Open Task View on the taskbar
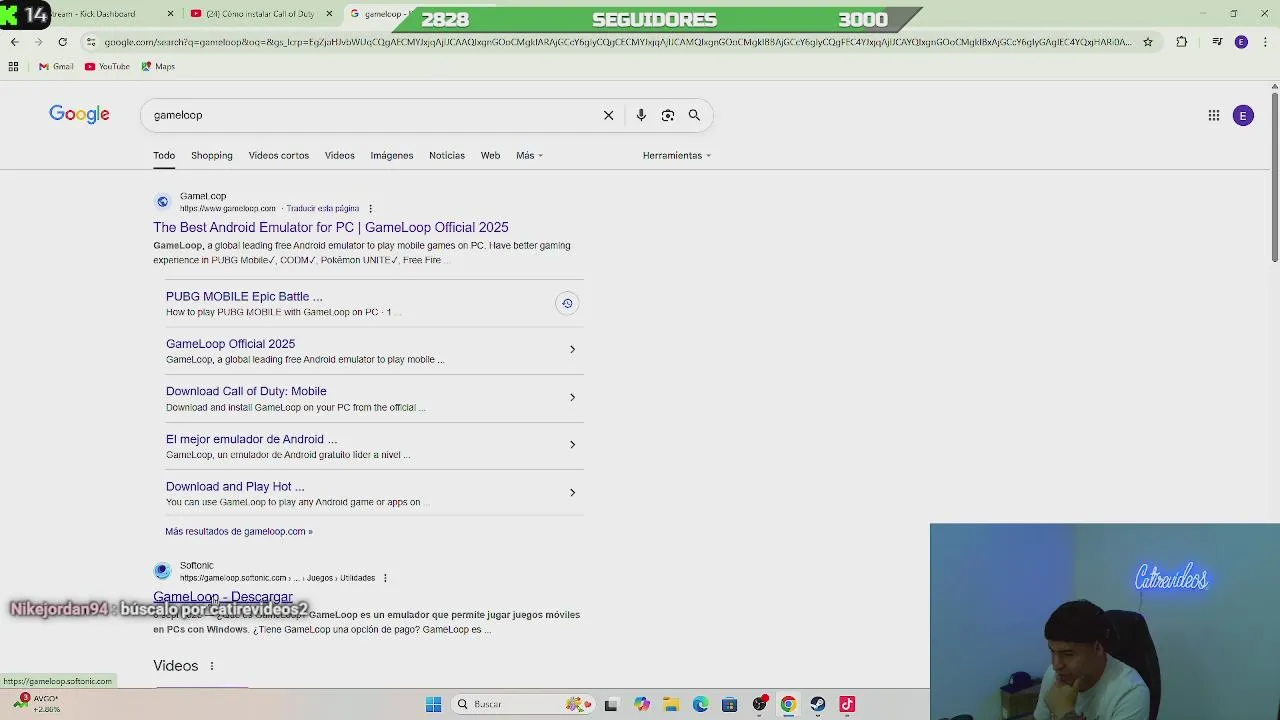Image resolution: width=1280 pixels, height=720 pixels. pos(611,704)
